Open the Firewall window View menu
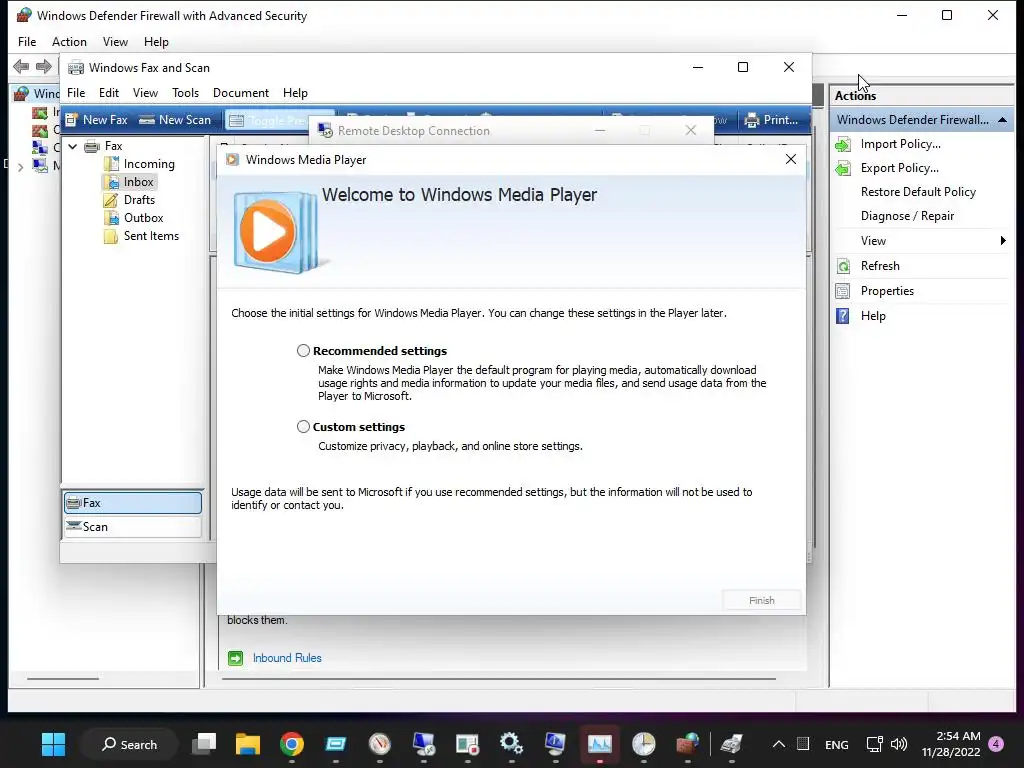 115,42
